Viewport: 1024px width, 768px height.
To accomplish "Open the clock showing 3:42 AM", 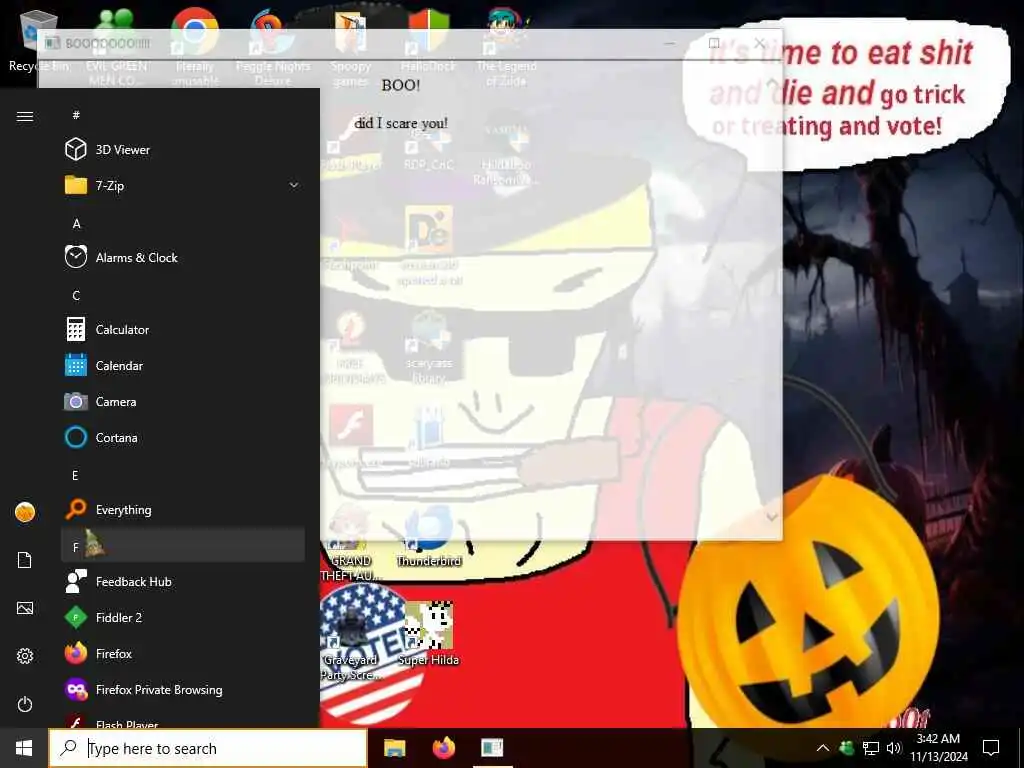I will (938, 748).
